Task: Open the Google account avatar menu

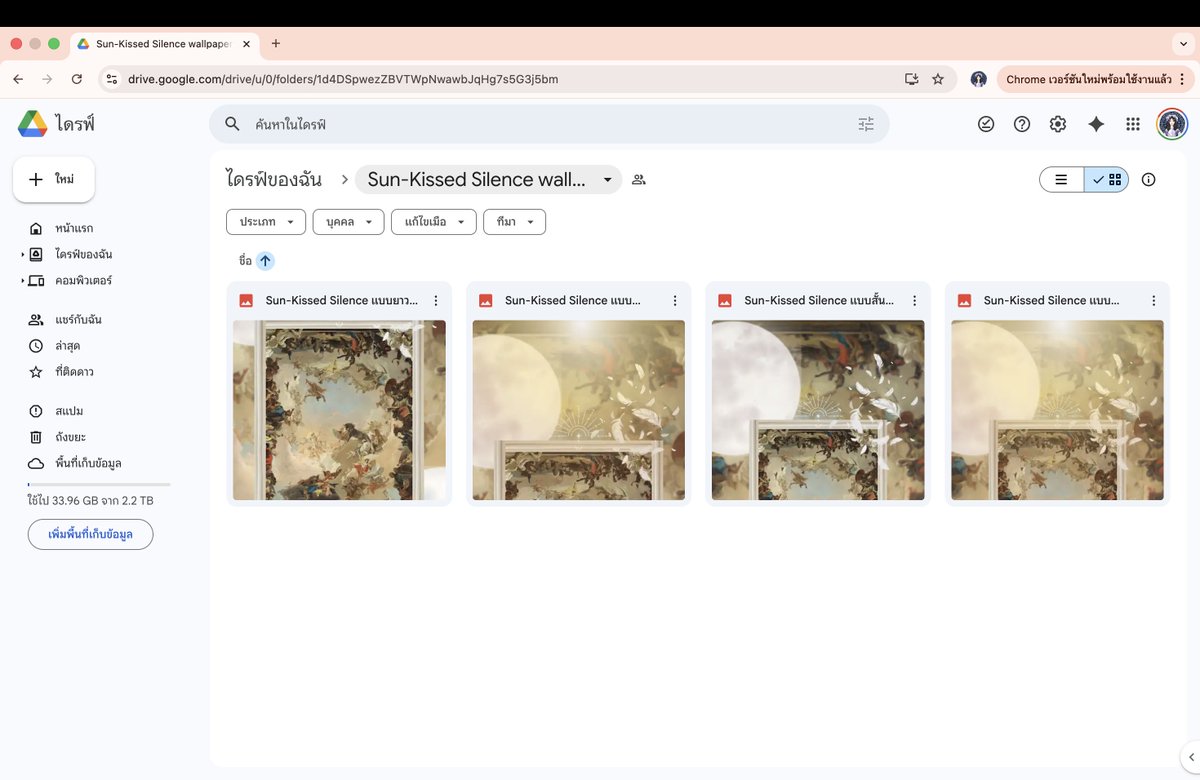Action: click(1172, 124)
